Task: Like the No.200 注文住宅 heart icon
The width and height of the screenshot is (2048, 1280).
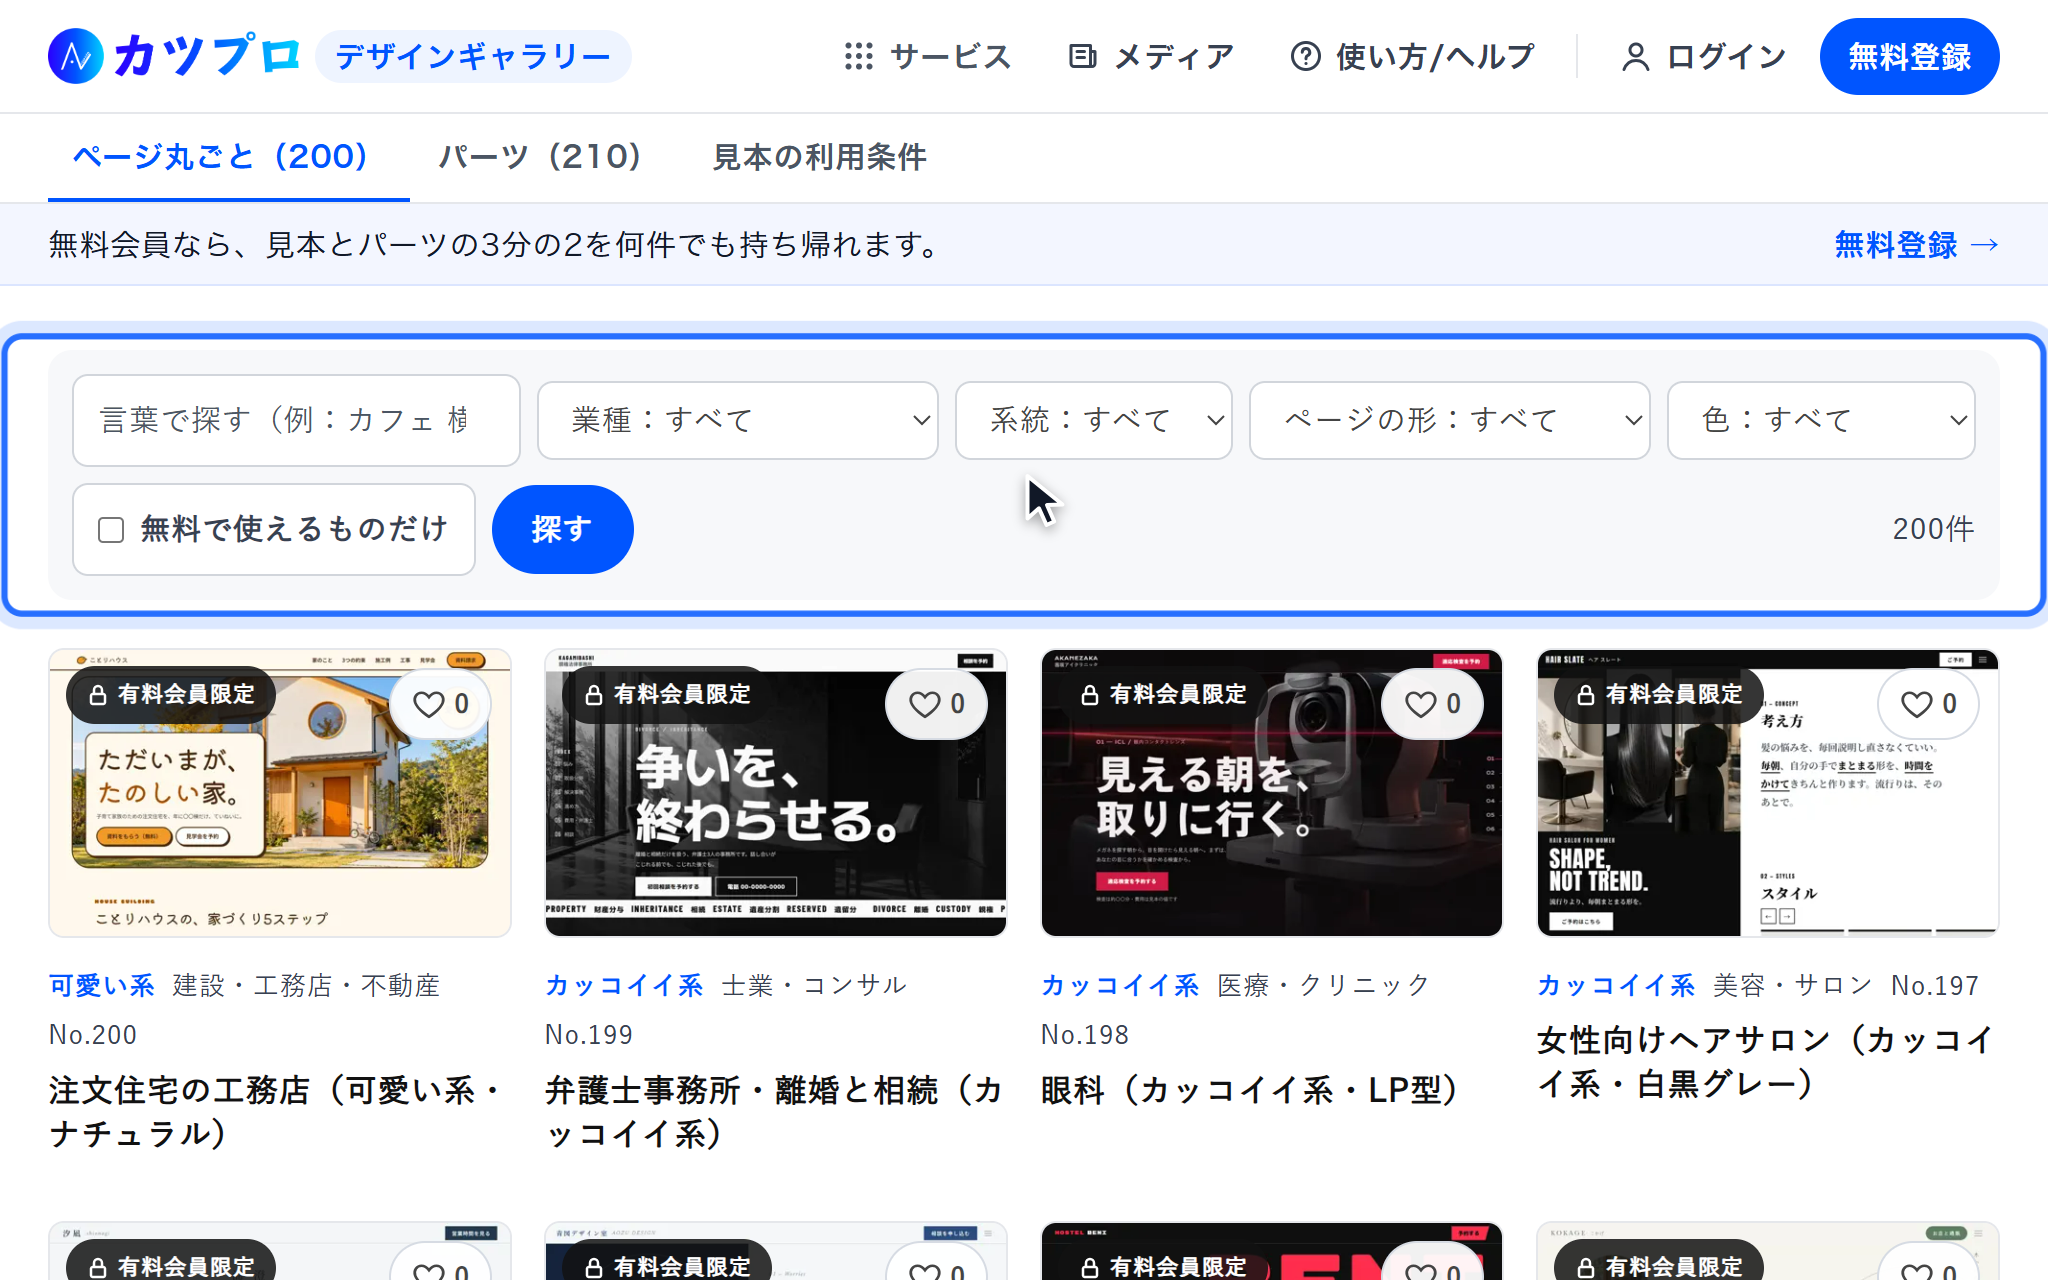Action: coord(429,704)
